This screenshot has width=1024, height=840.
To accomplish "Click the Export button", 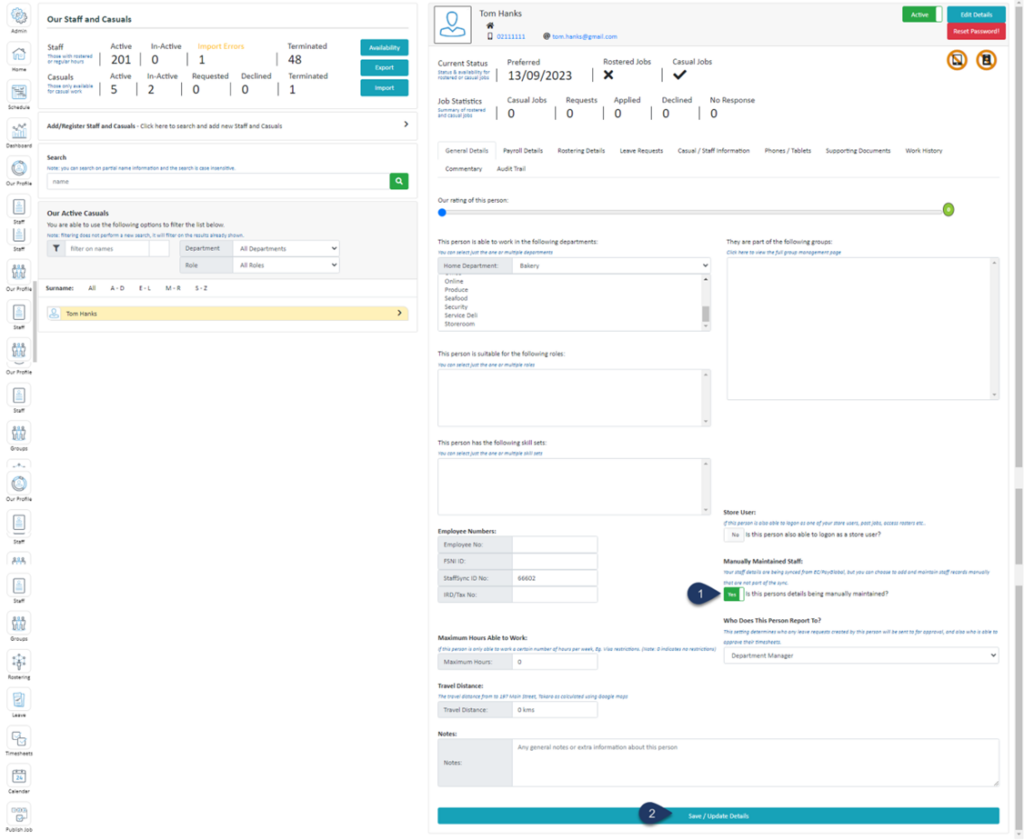I will click(x=384, y=68).
